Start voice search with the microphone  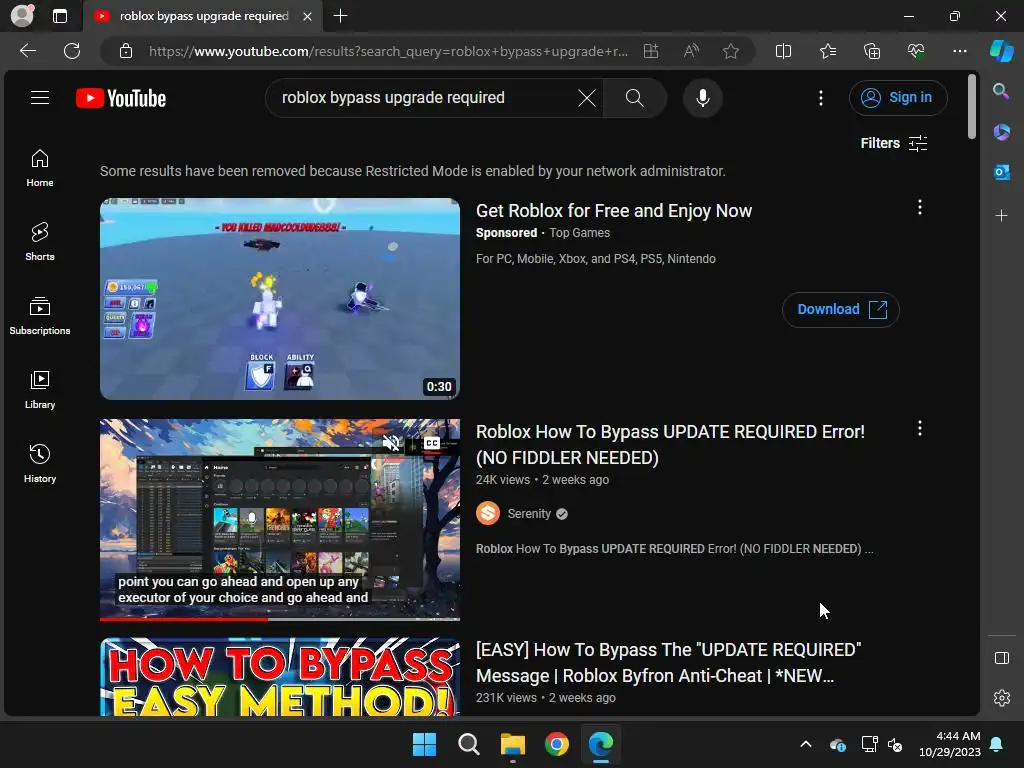[703, 98]
